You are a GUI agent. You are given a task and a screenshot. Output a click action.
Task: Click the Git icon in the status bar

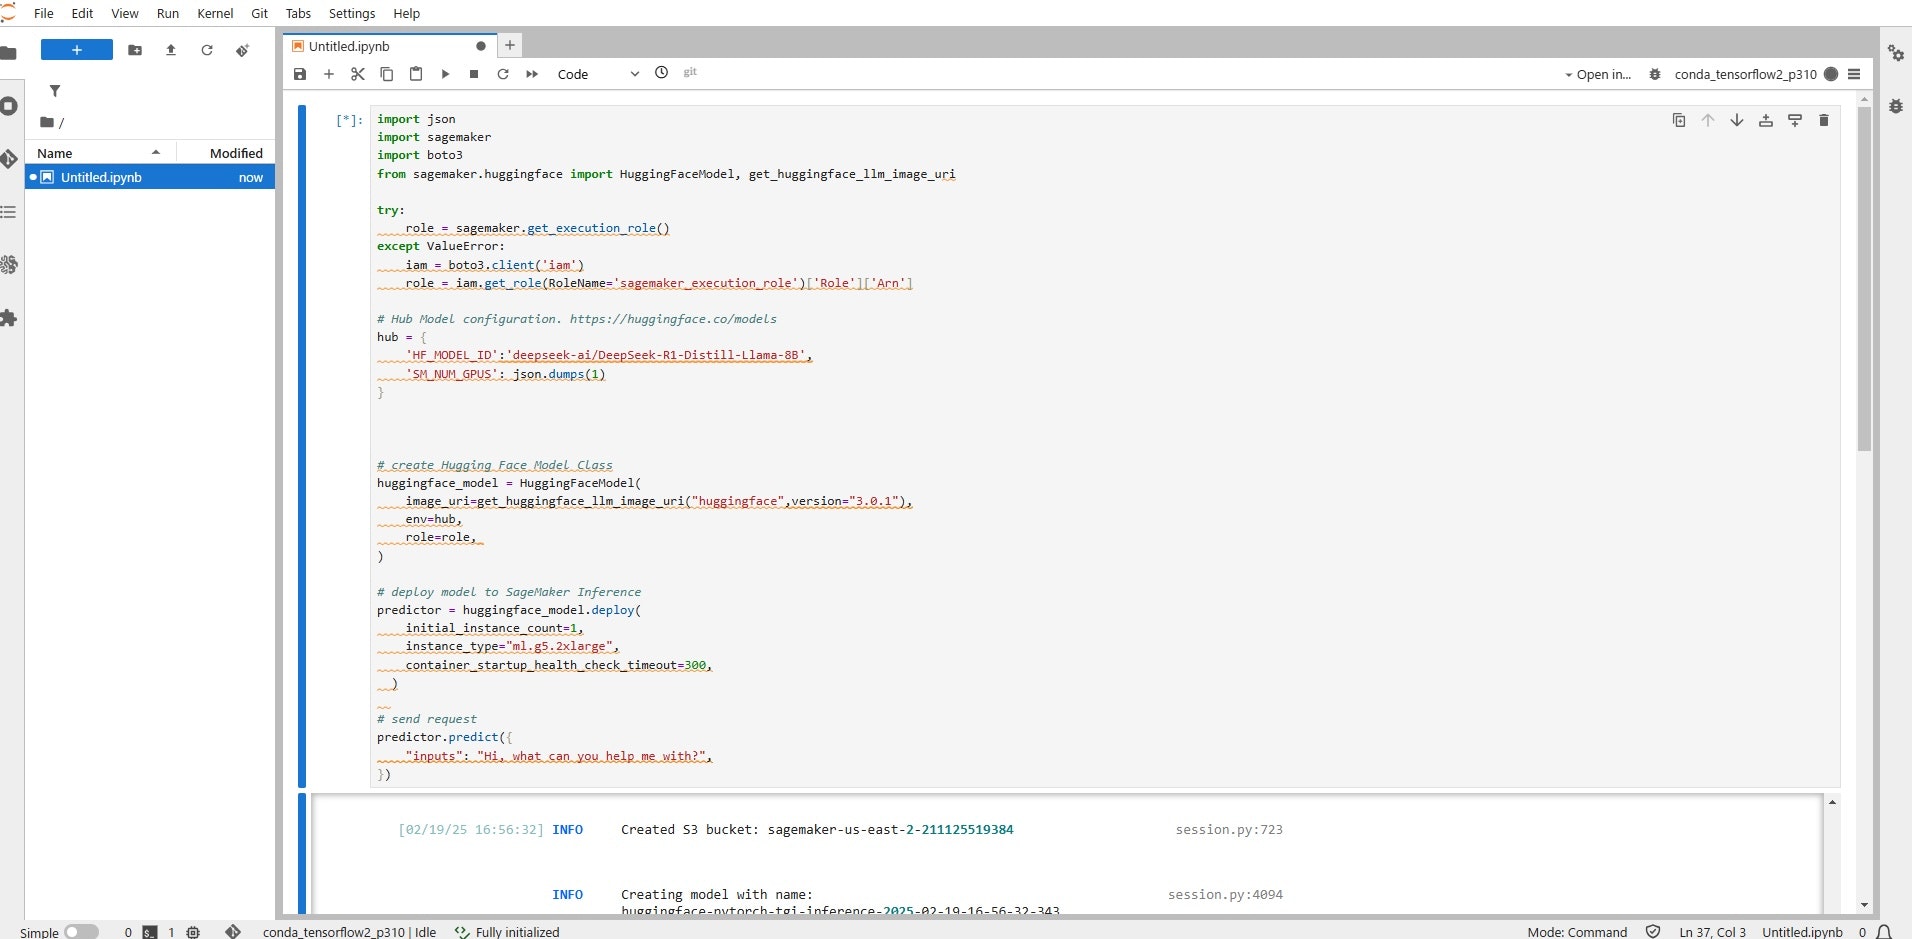coord(233,932)
